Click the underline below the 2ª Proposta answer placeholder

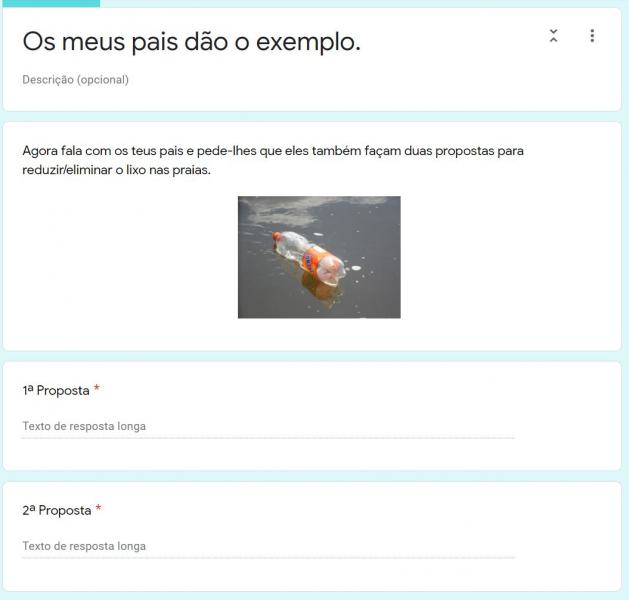click(x=268, y=557)
